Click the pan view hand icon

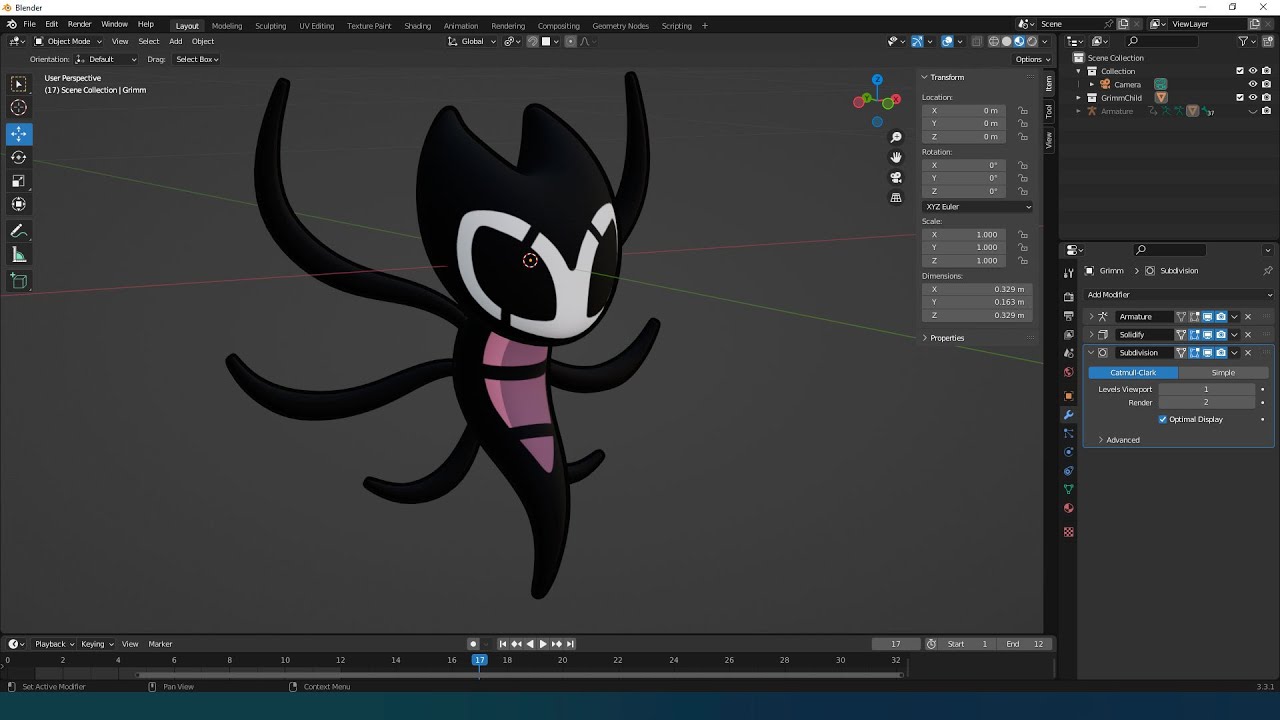[896, 157]
